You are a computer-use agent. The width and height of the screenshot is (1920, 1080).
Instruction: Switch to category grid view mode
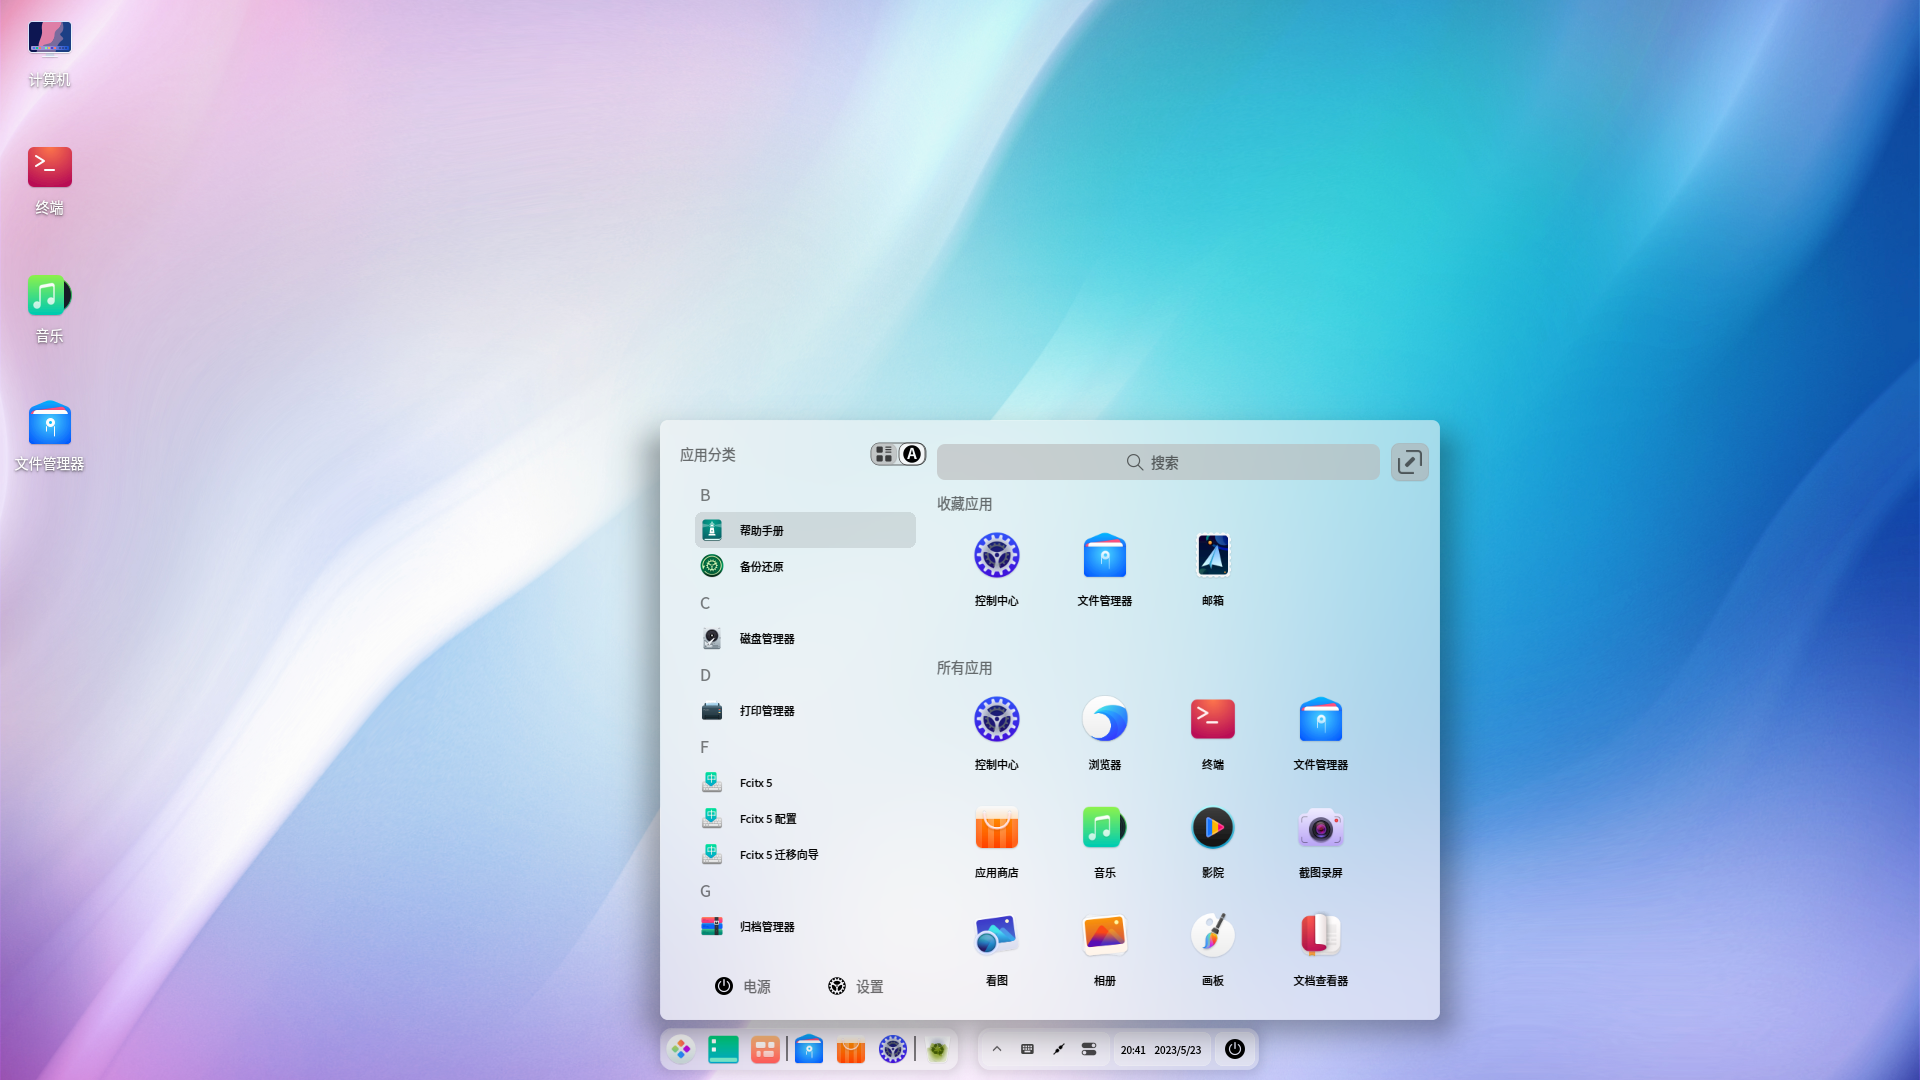coord(884,454)
